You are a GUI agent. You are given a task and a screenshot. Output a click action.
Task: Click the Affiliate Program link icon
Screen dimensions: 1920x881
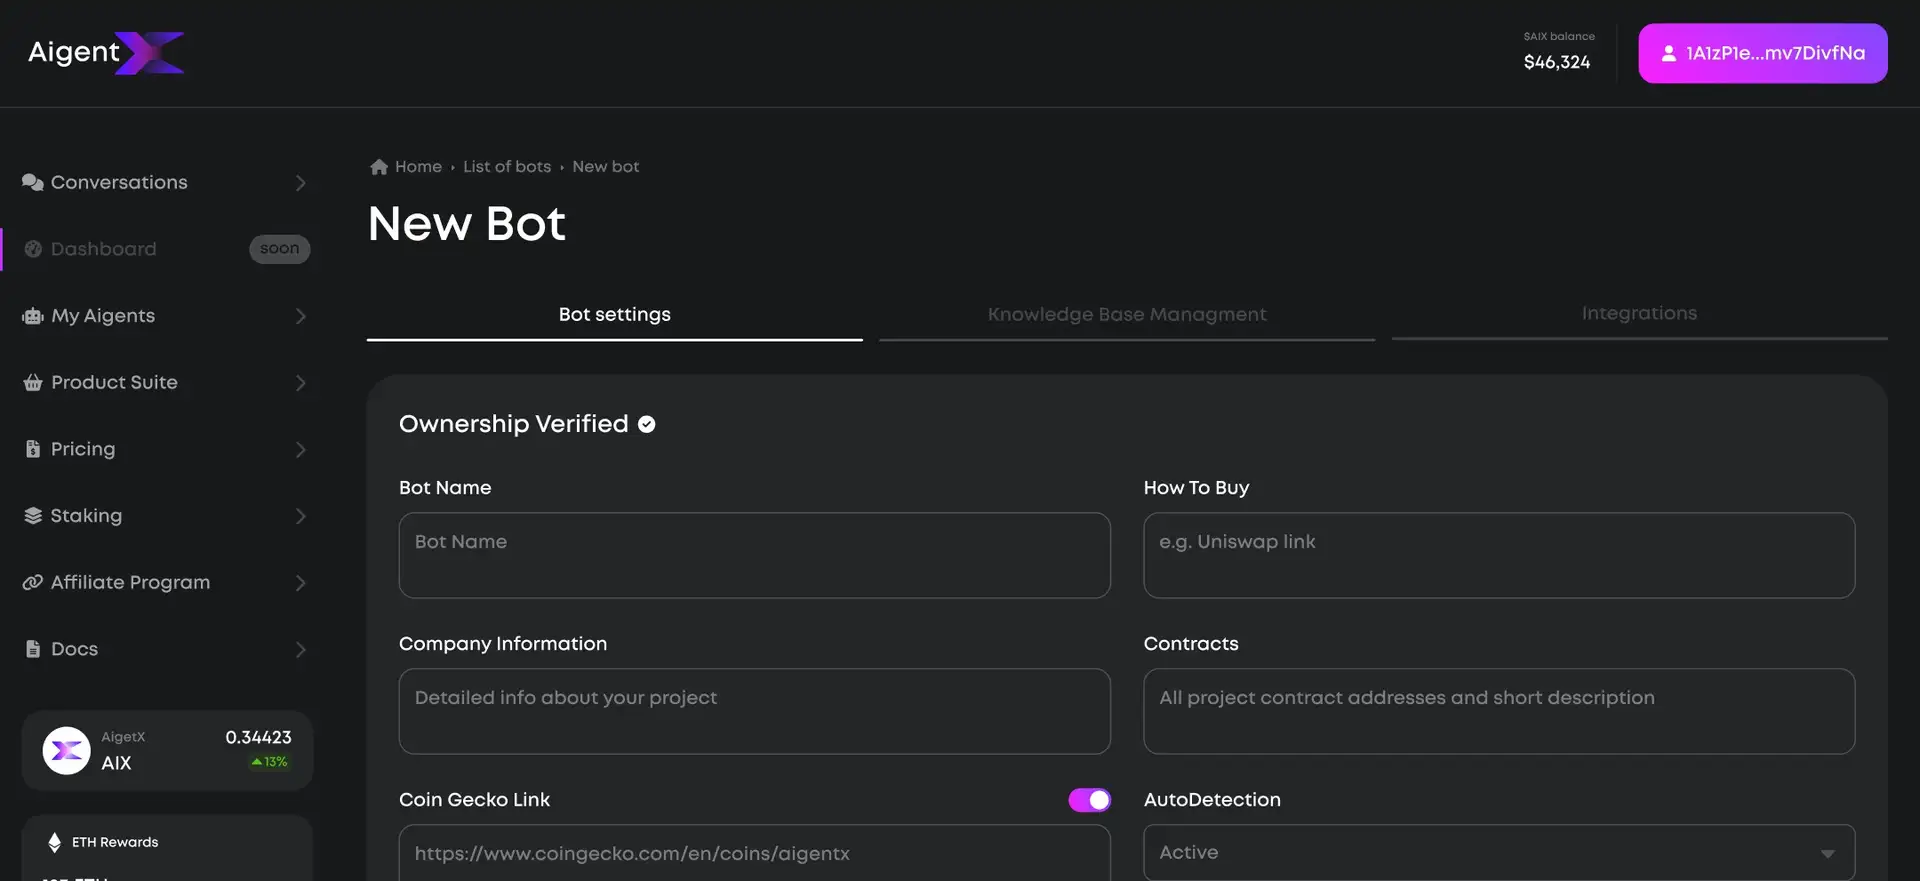[32, 583]
